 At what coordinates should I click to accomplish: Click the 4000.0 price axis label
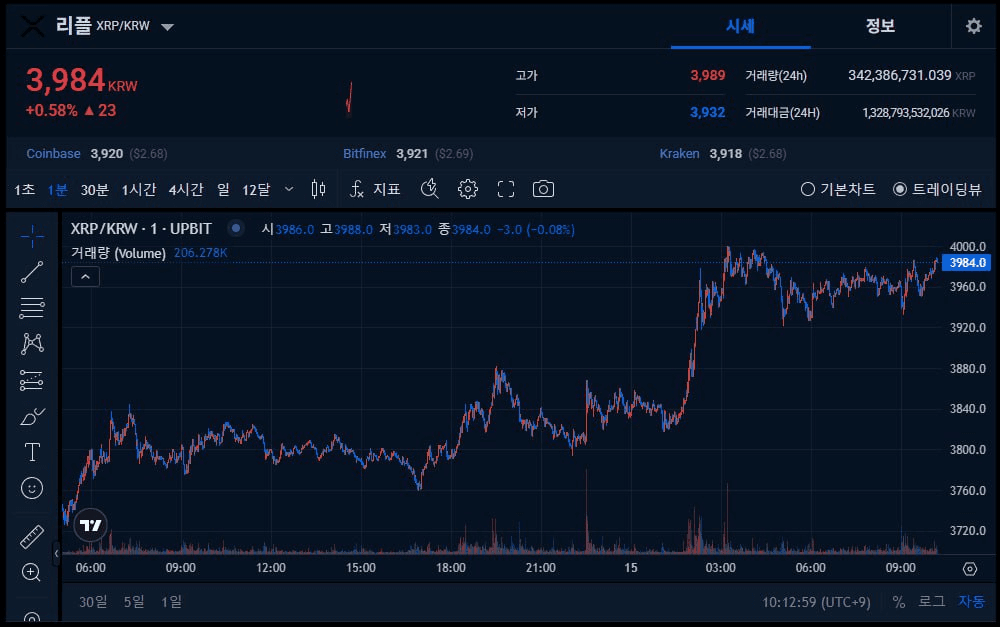click(x=967, y=246)
